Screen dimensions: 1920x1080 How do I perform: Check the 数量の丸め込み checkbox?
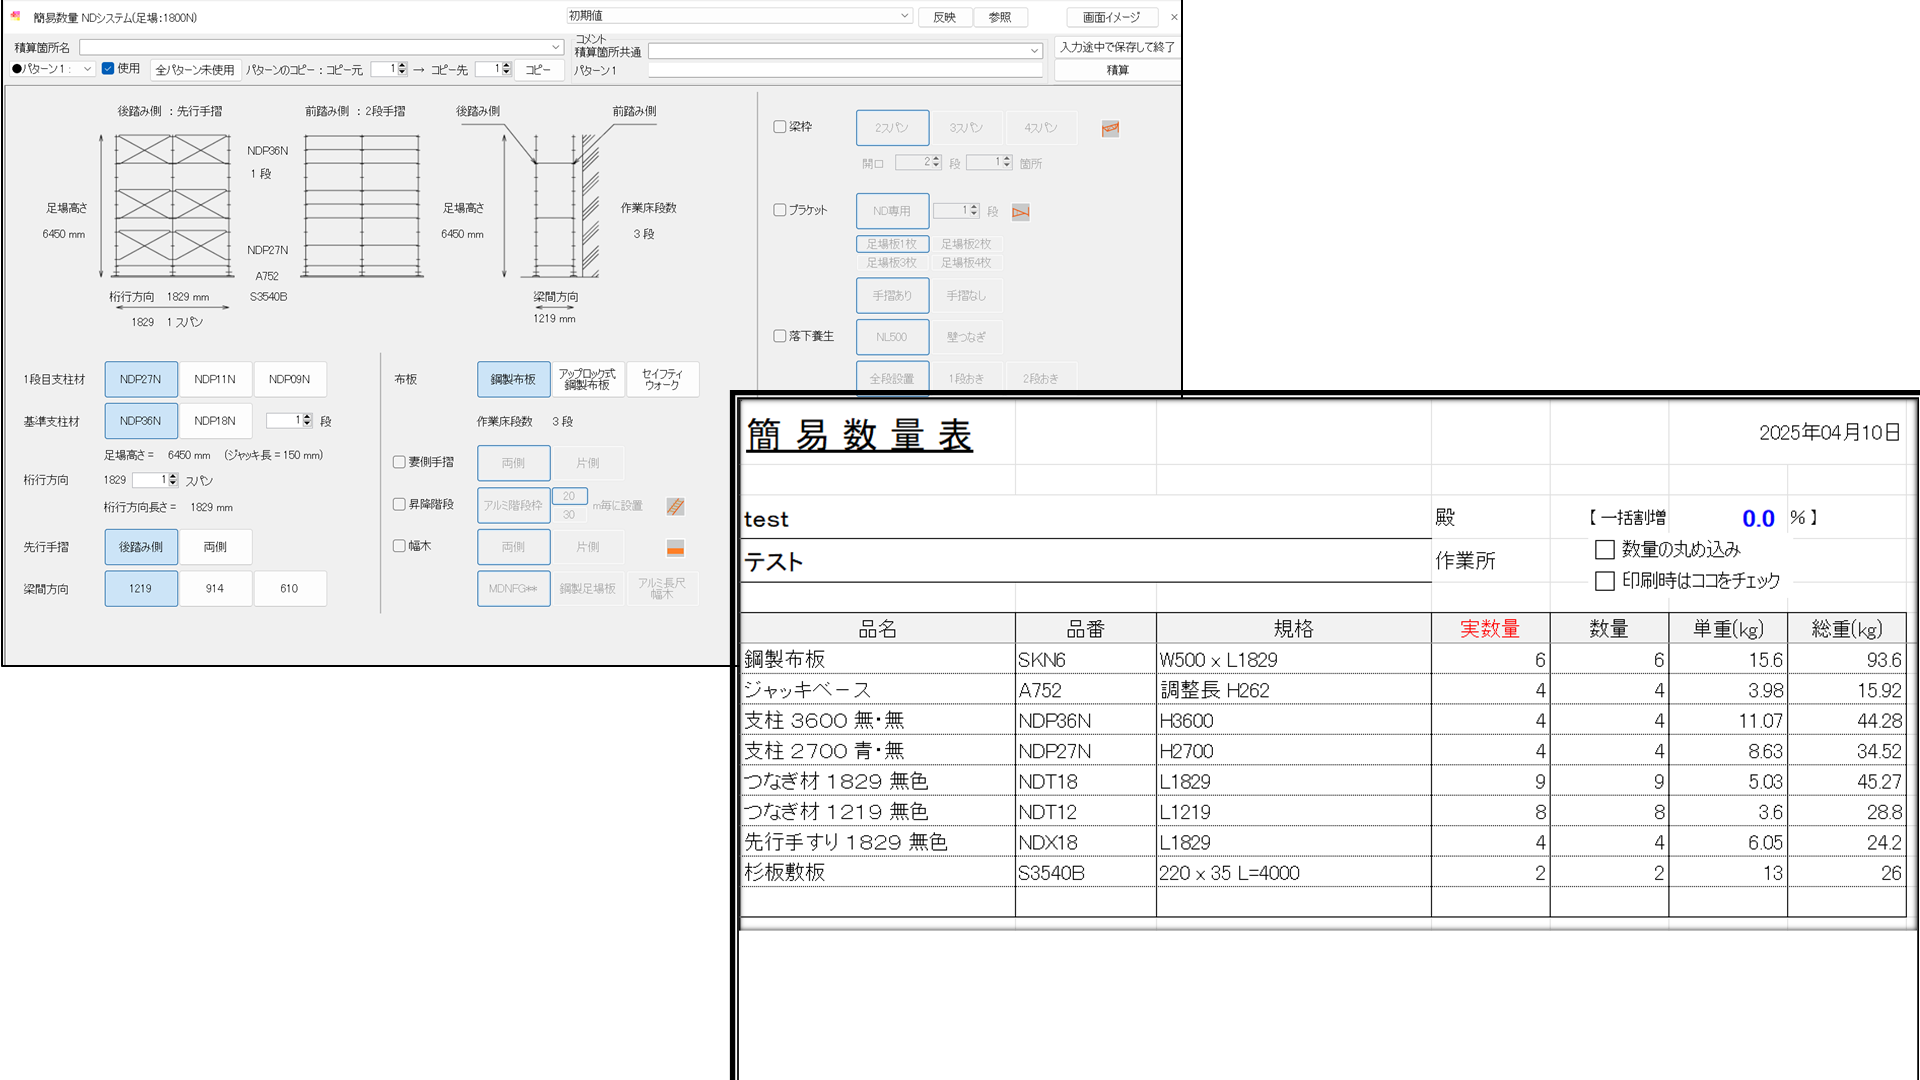[x=1605, y=549]
